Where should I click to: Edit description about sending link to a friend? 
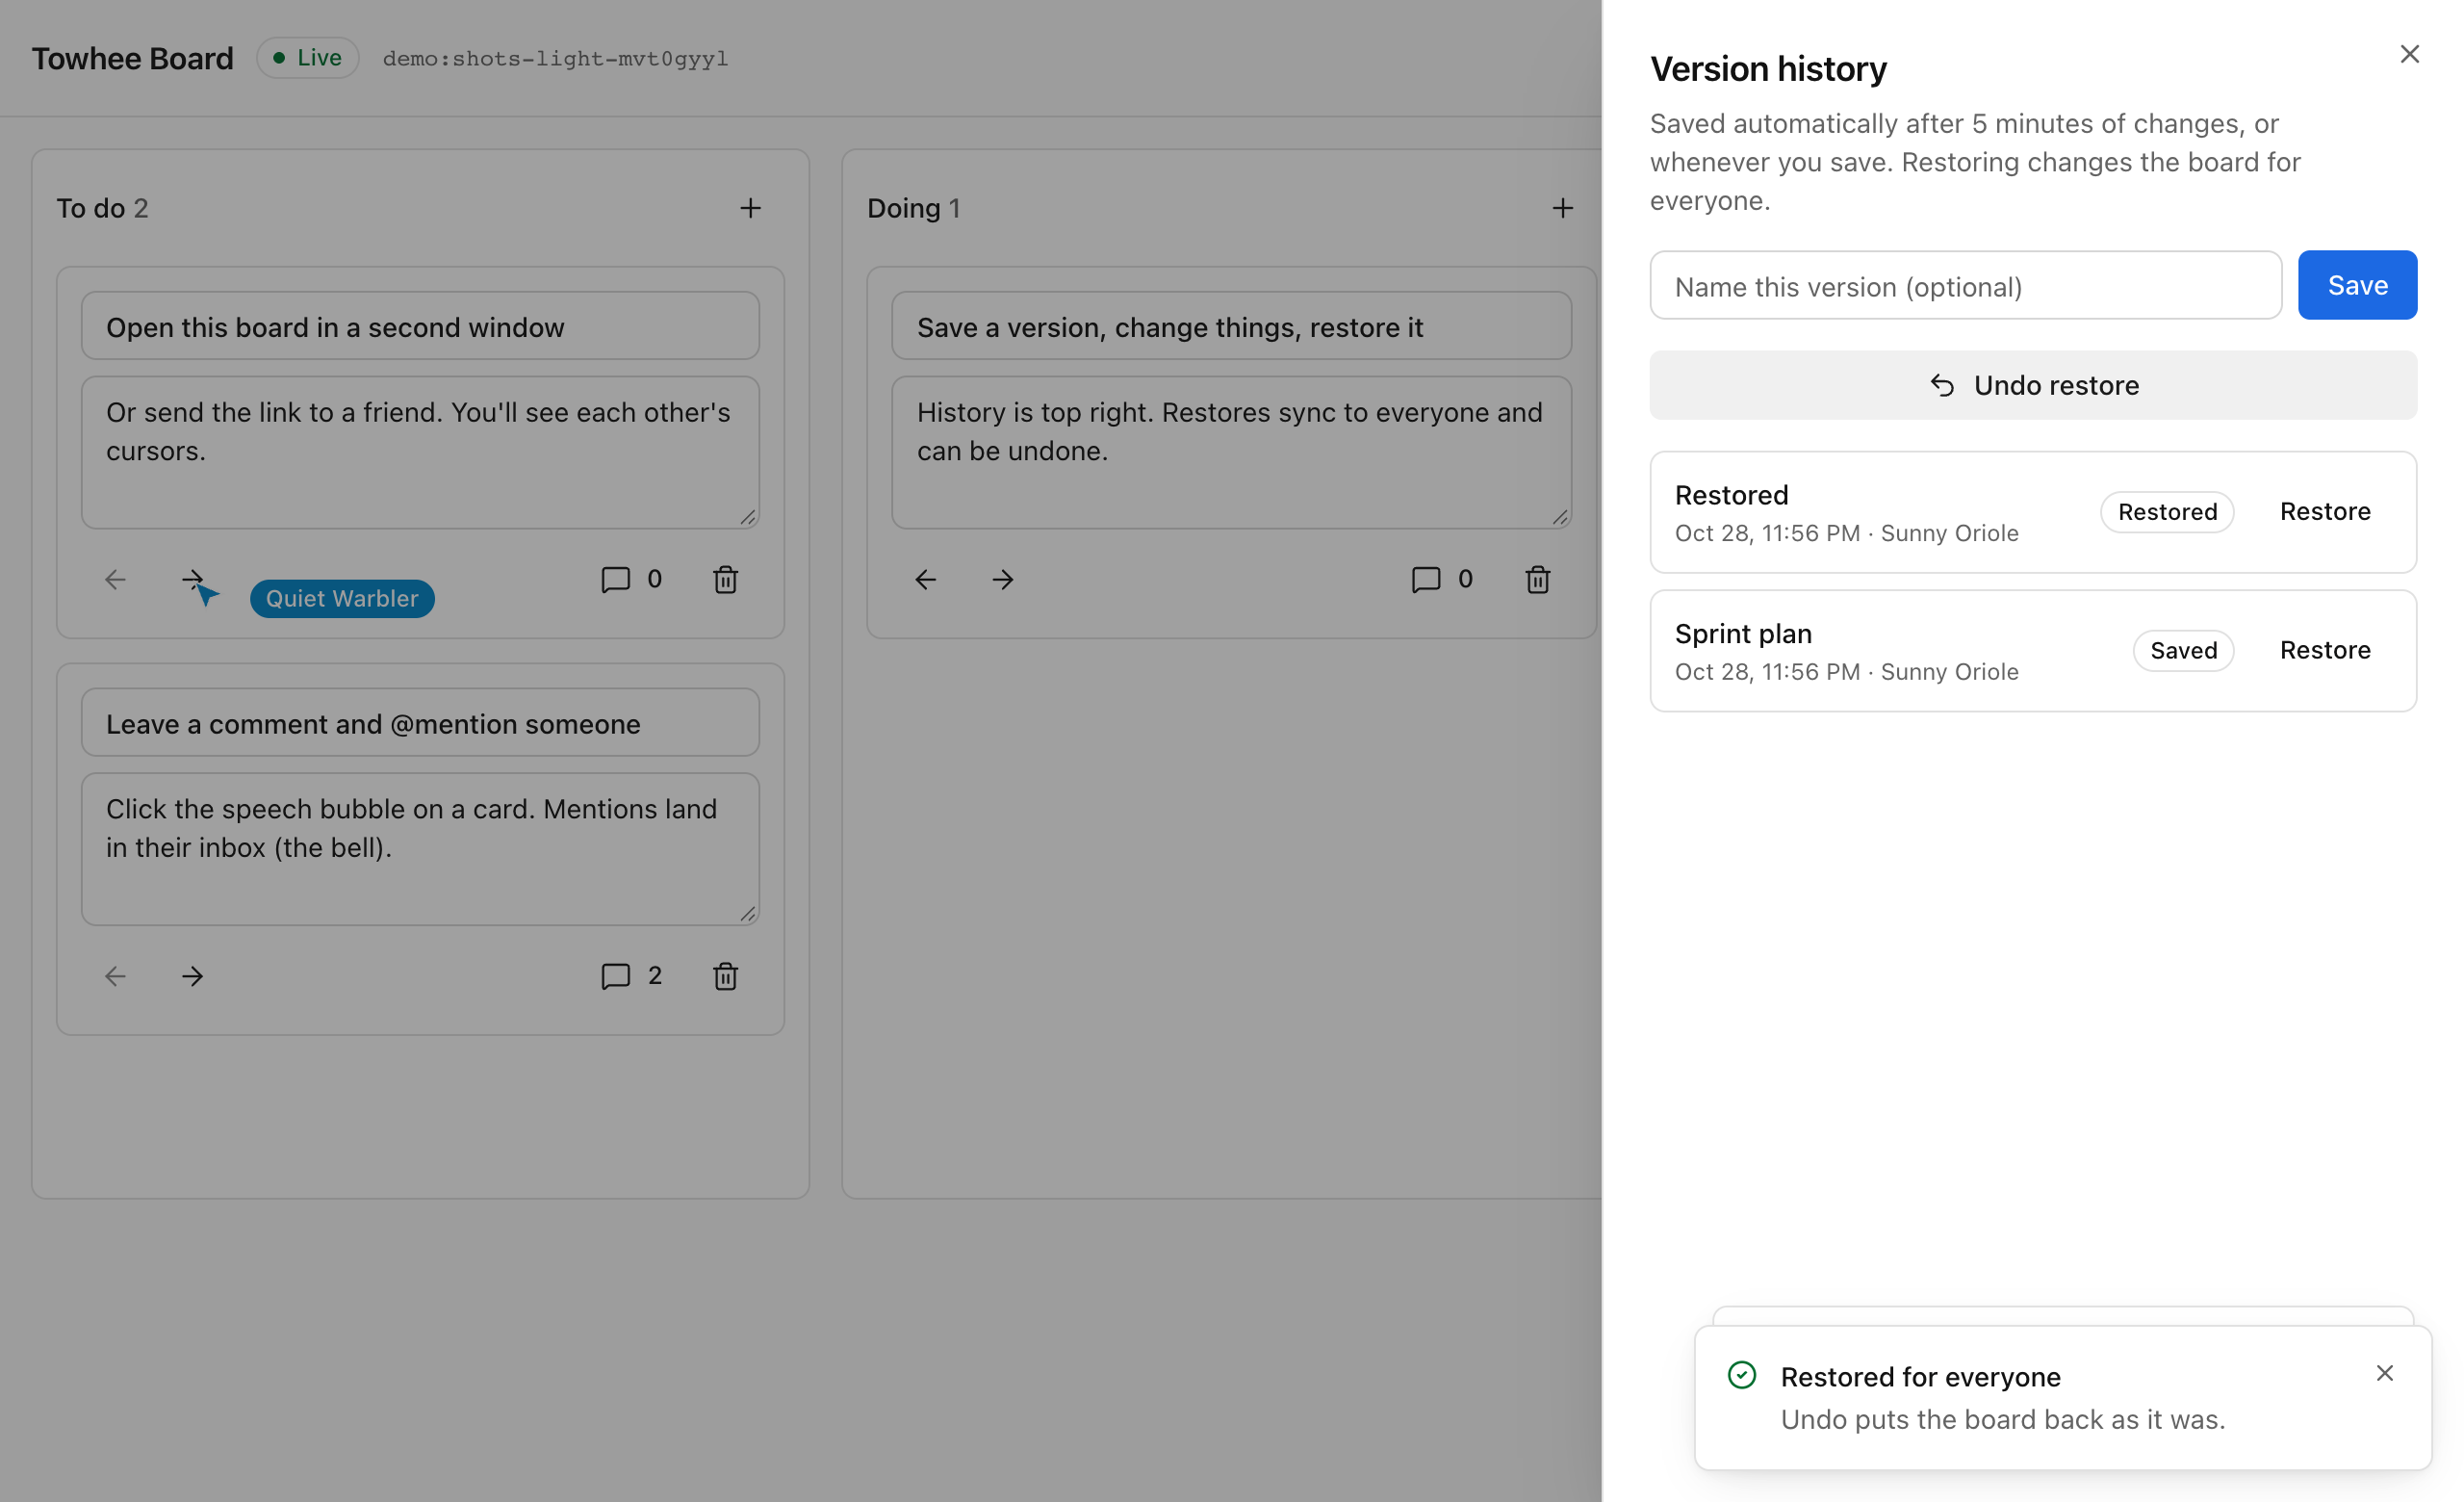tap(420, 452)
